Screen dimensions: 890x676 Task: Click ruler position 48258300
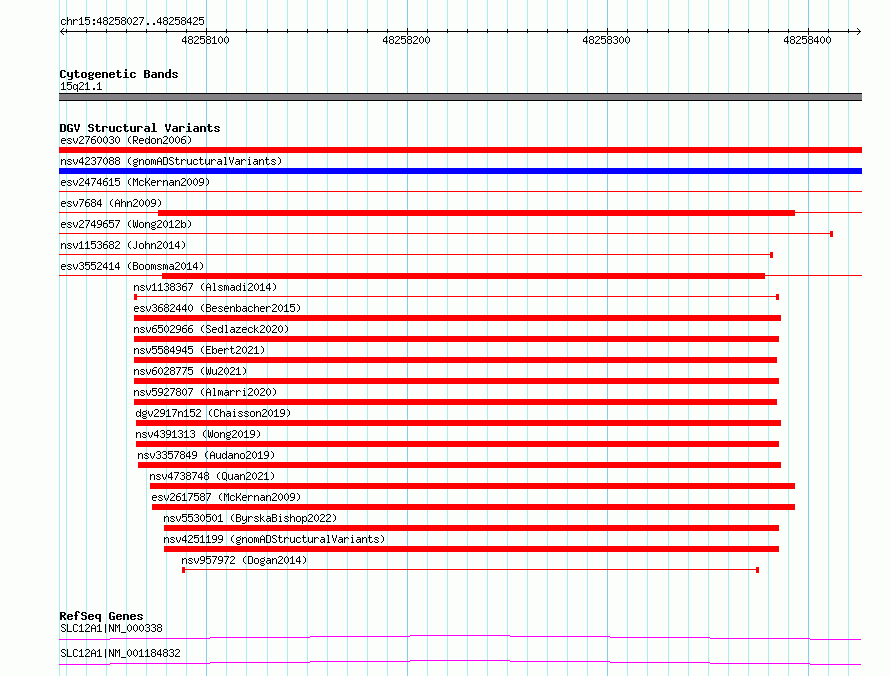tap(606, 40)
